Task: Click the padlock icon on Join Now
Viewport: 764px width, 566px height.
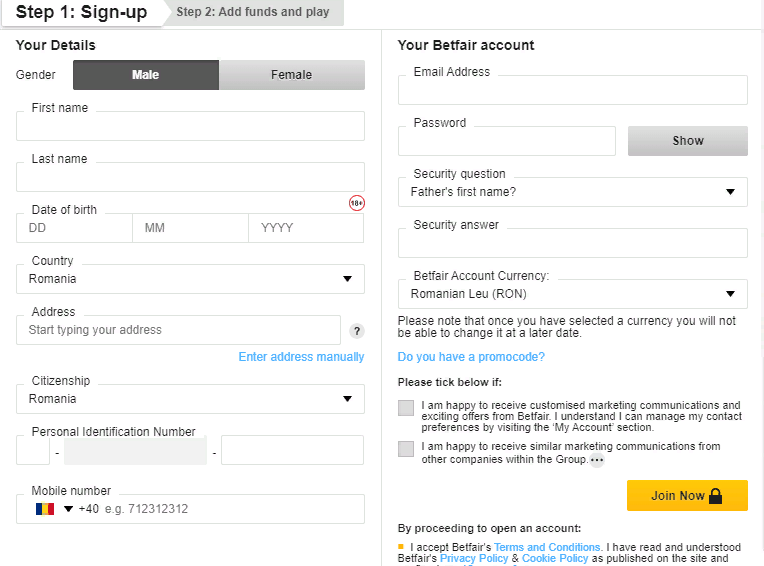Action: click(x=715, y=496)
